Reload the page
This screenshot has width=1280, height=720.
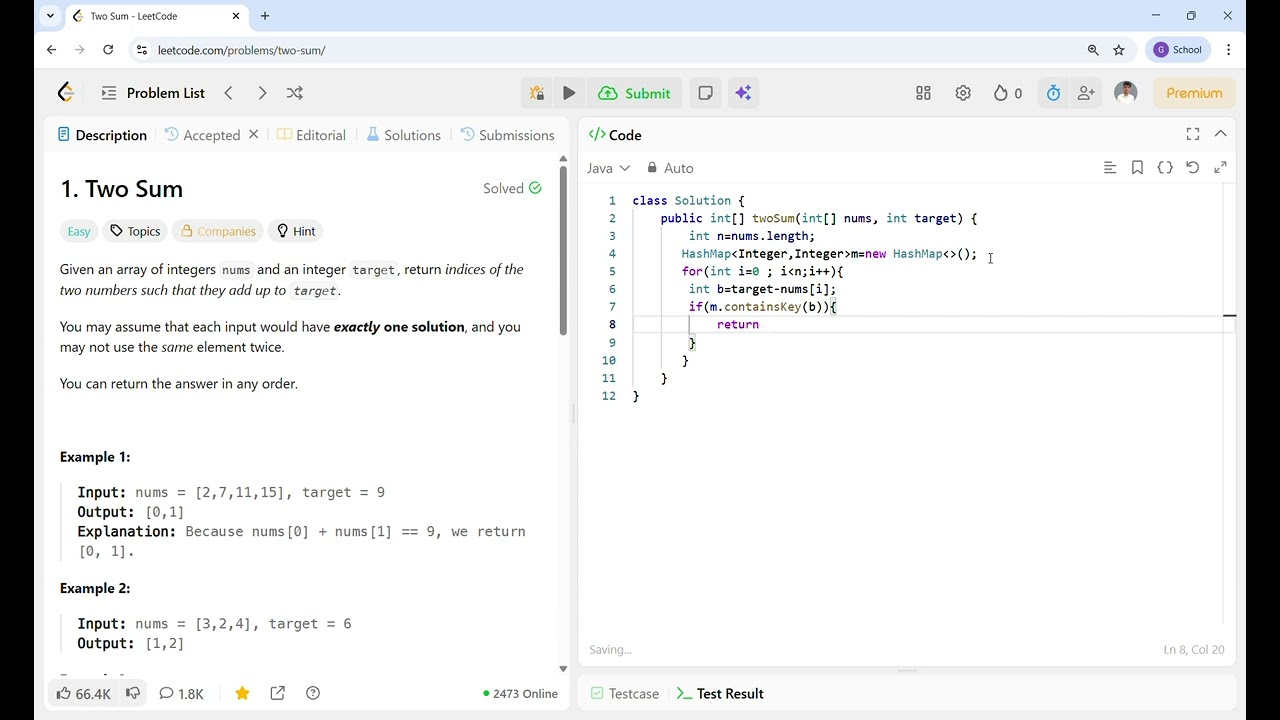(108, 50)
